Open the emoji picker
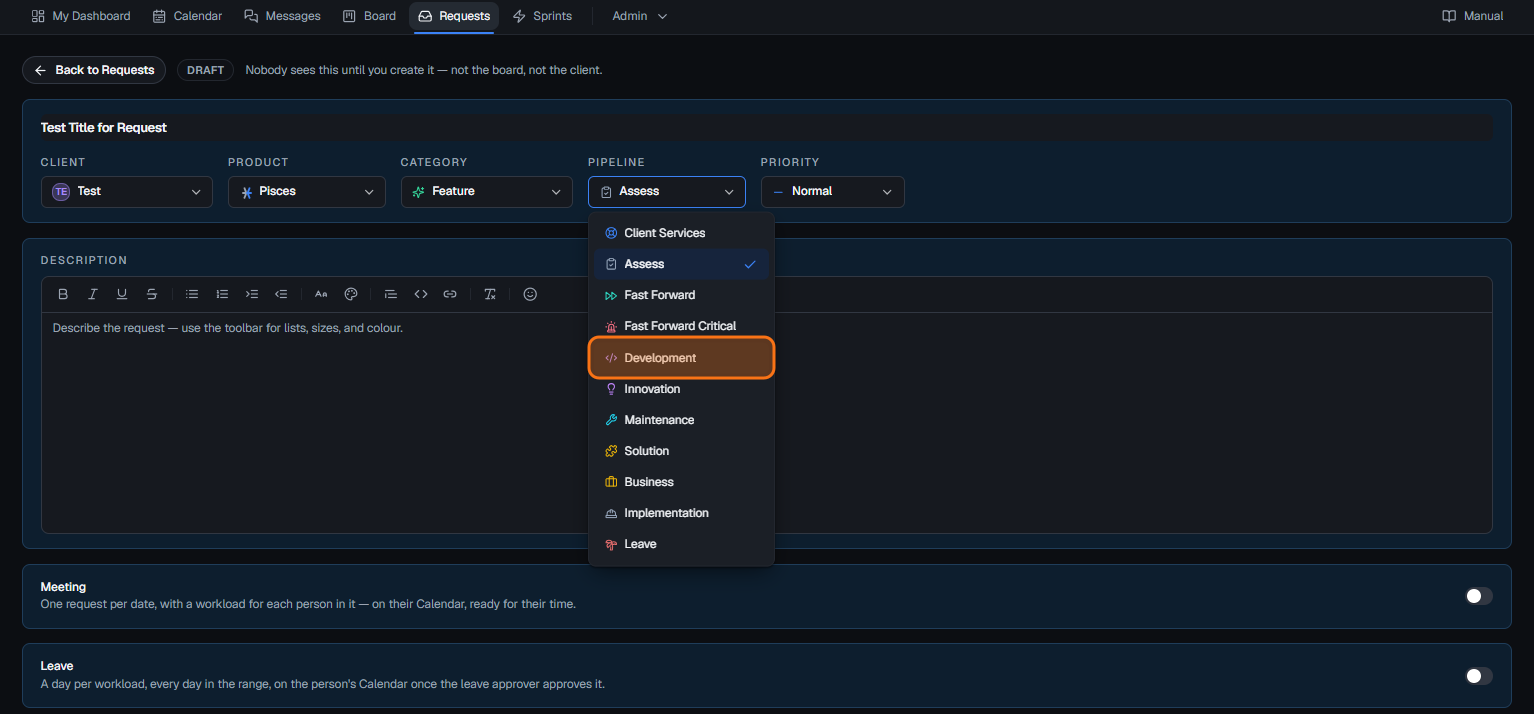This screenshot has height=714, width=1534. point(530,294)
